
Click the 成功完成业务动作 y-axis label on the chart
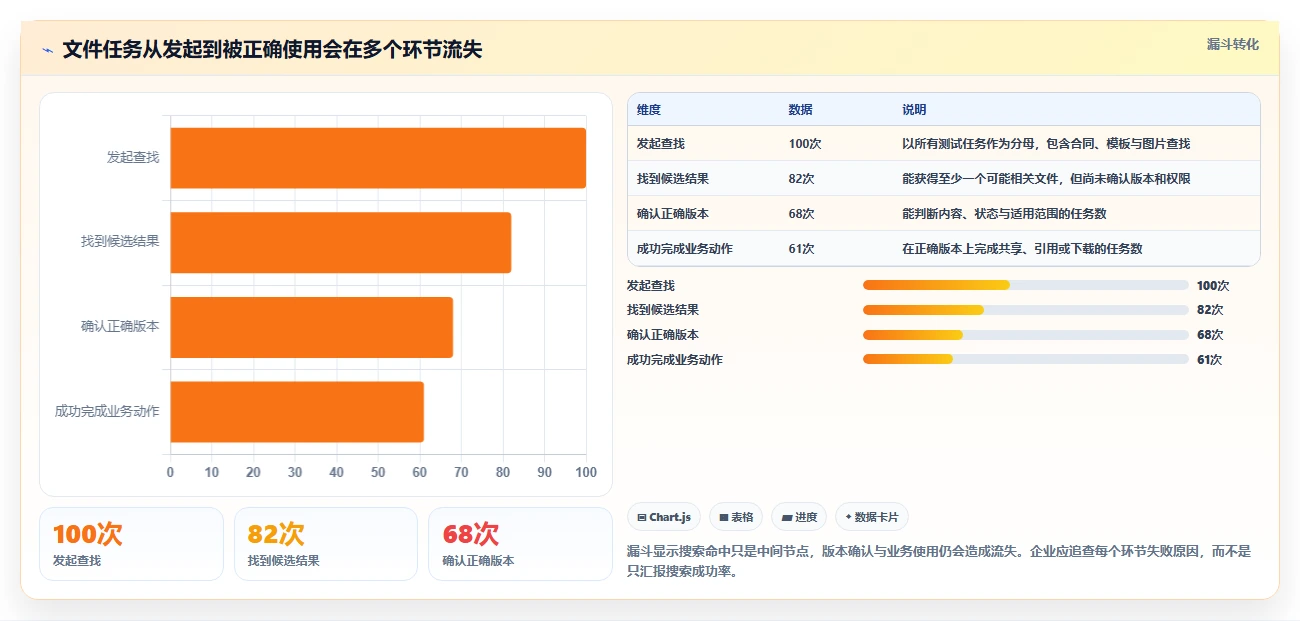coord(107,411)
